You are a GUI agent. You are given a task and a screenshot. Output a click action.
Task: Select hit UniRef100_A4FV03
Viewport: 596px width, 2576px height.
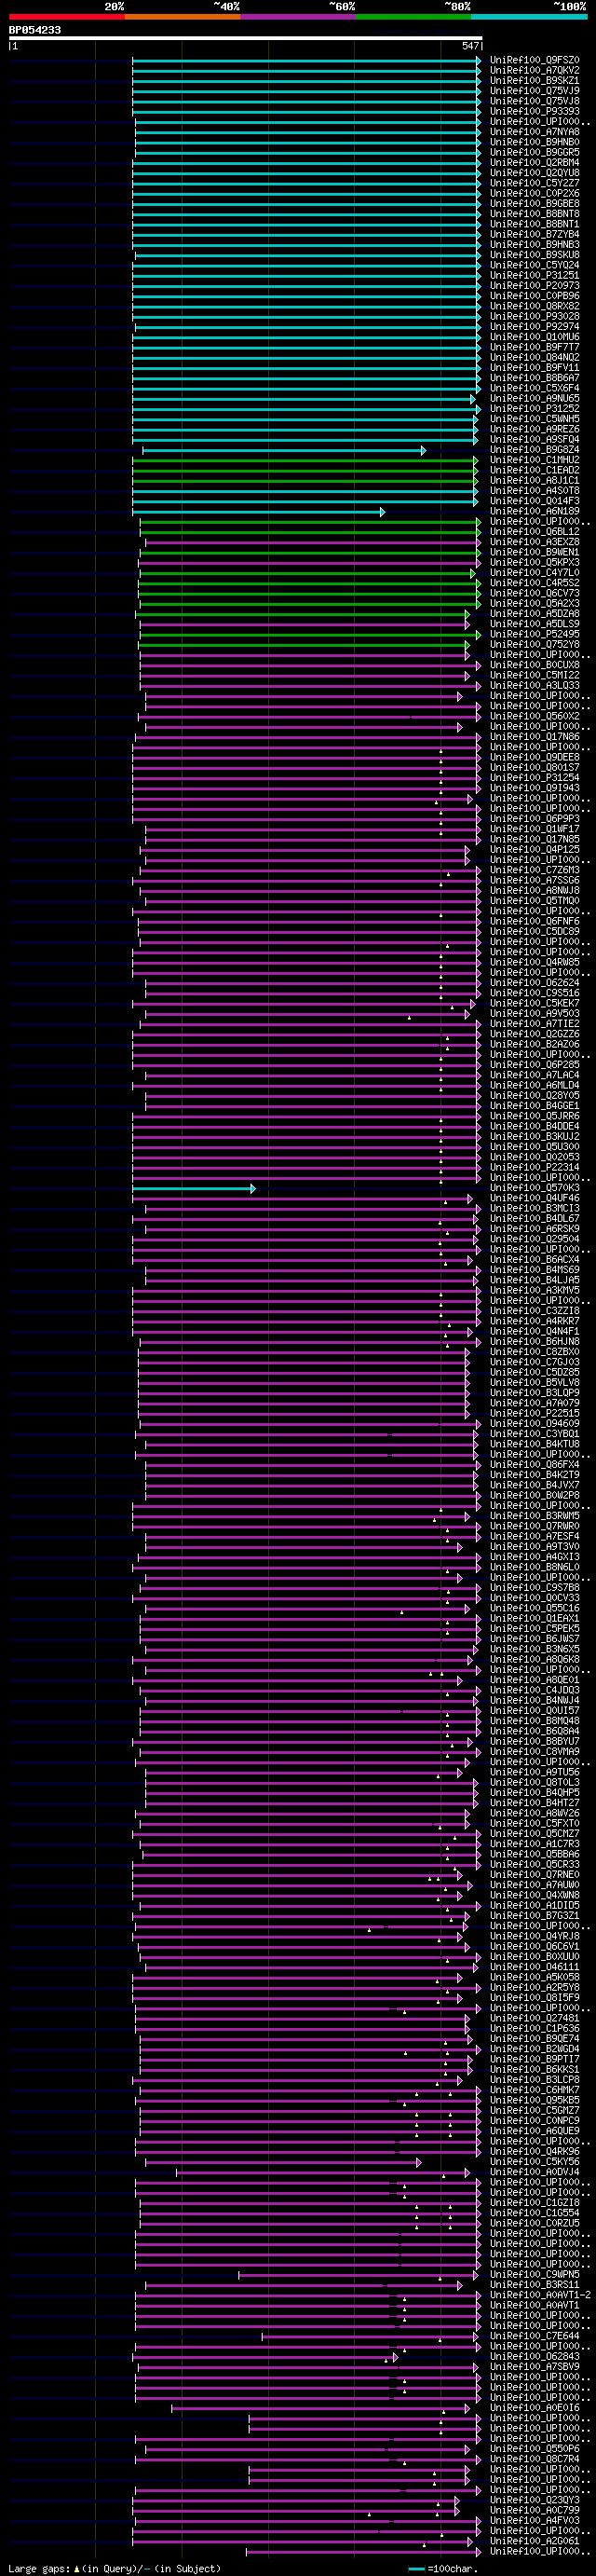[x=534, y=2520]
